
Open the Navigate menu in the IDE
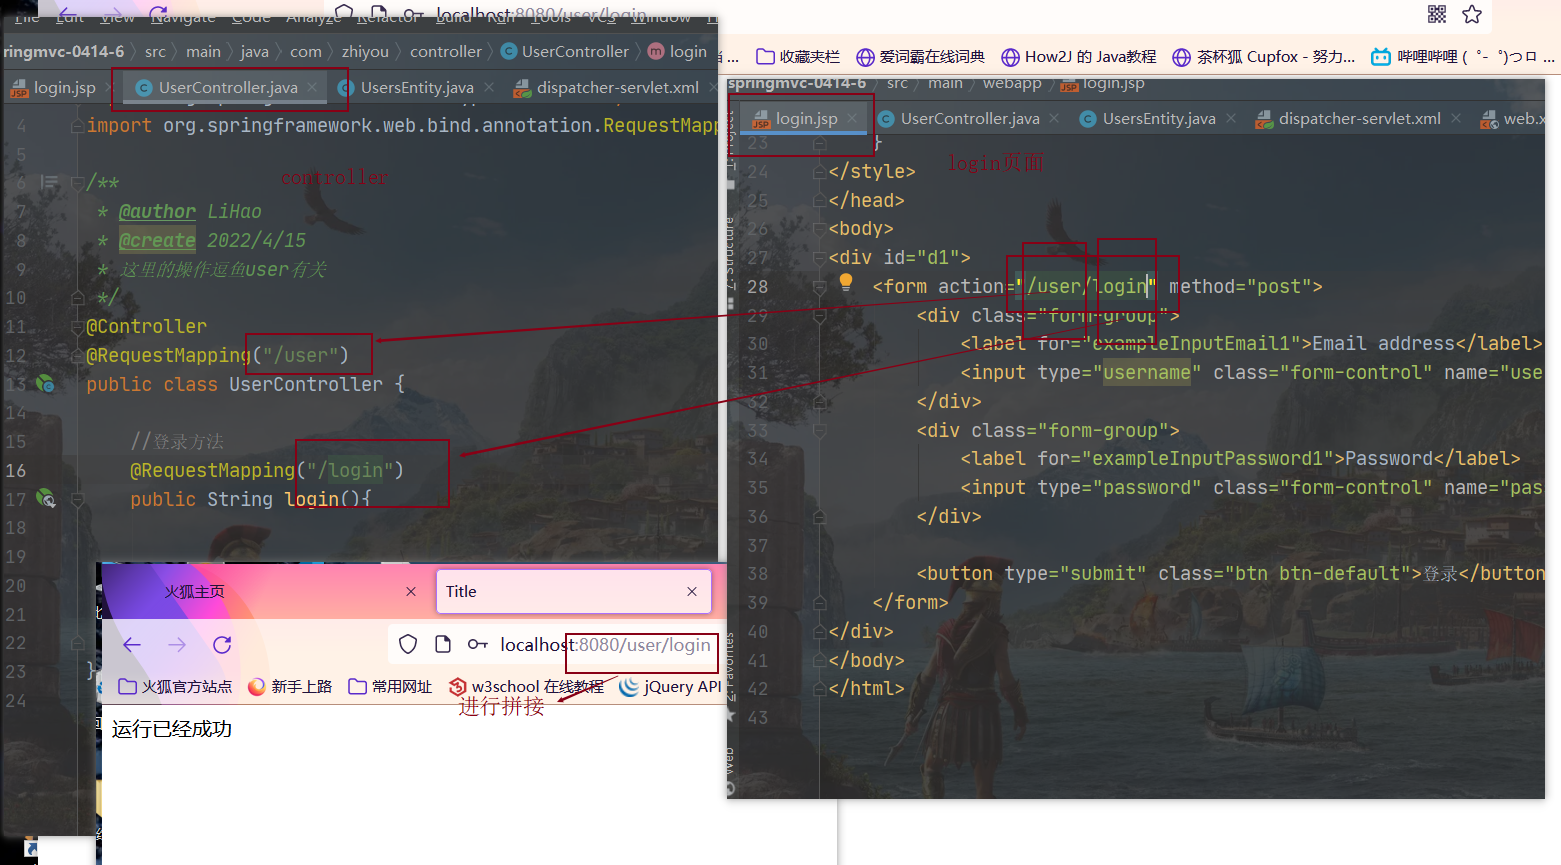coord(183,17)
